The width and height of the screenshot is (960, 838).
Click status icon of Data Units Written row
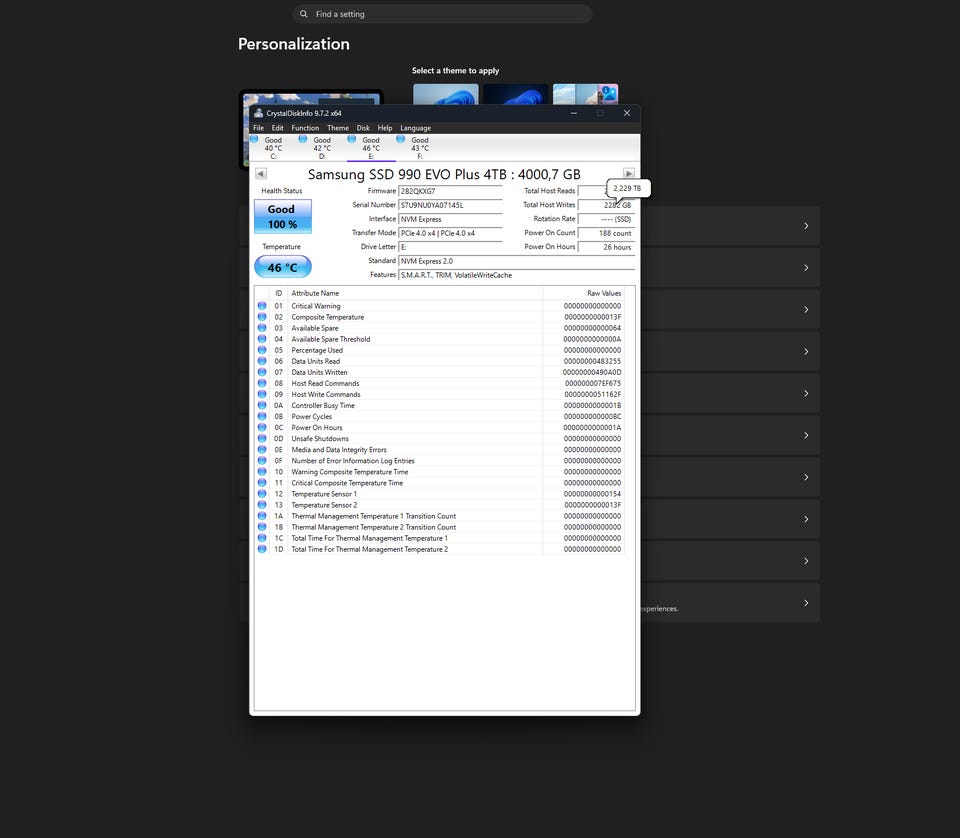pyautogui.click(x=262, y=372)
